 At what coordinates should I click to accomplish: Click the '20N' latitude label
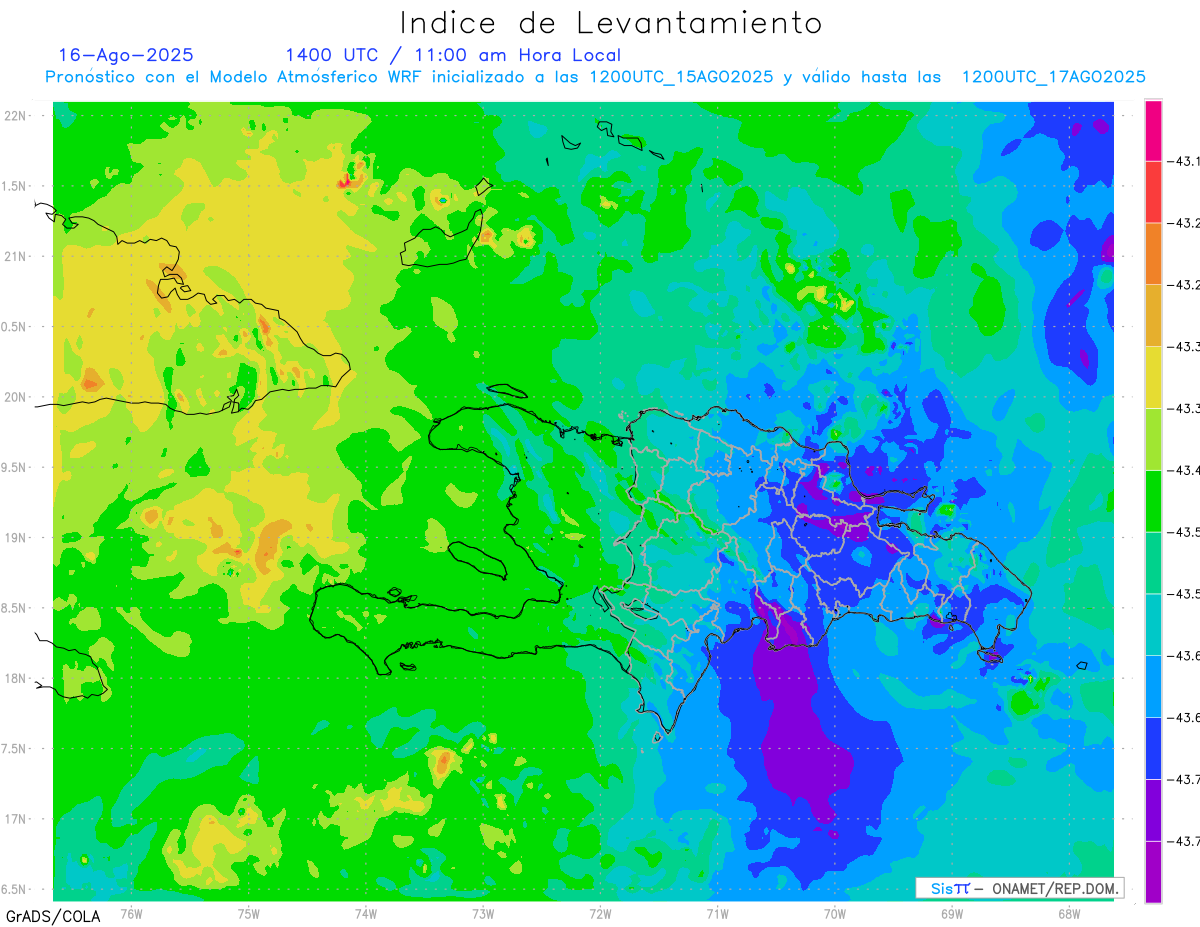click(16, 397)
